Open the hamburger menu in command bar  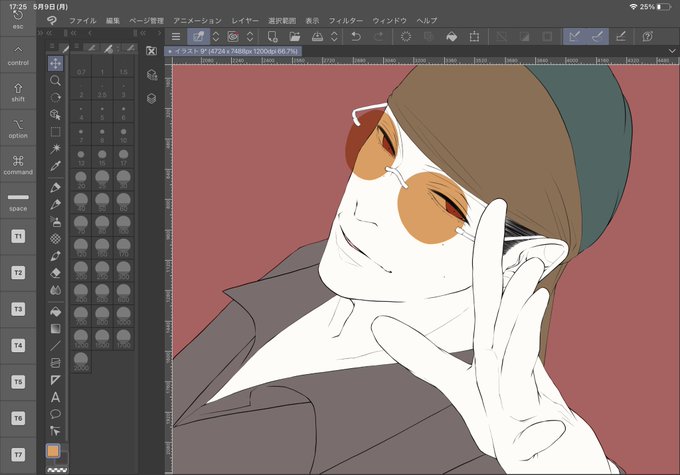click(x=176, y=36)
